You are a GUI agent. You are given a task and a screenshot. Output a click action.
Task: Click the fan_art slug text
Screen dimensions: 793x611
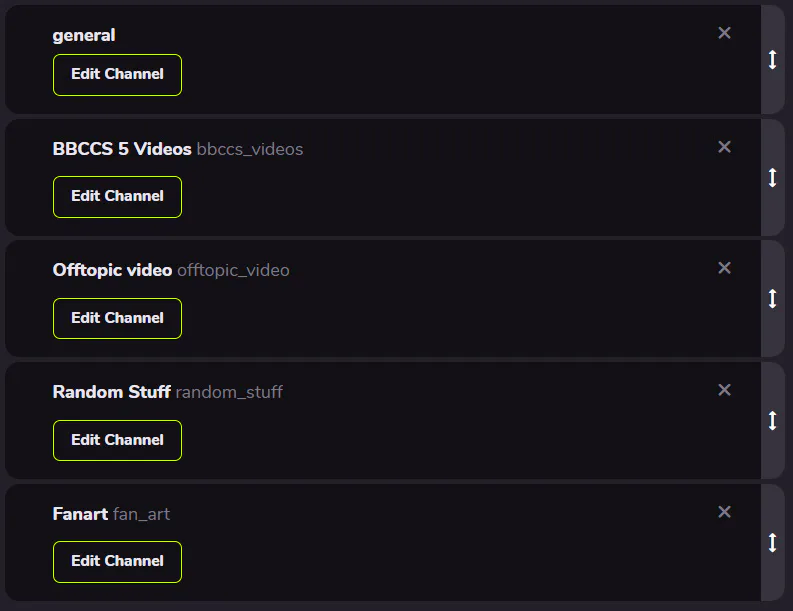pos(141,514)
